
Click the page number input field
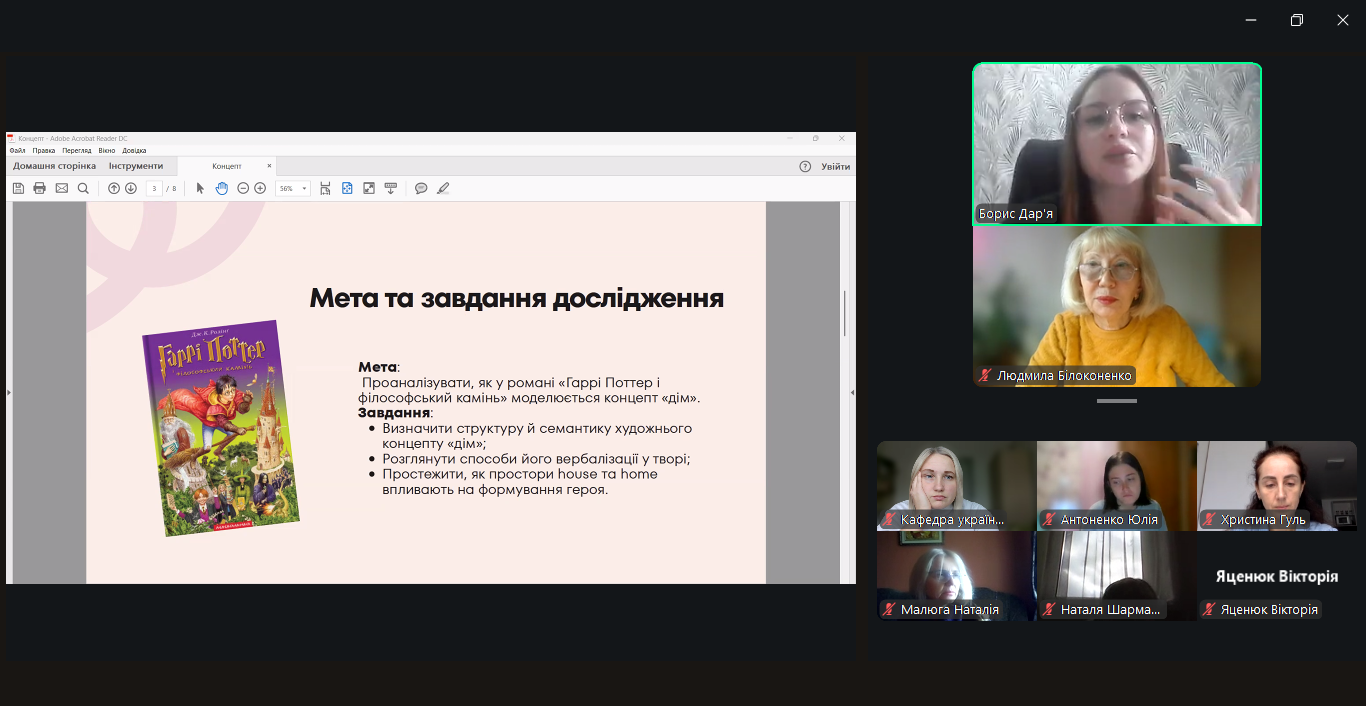[155, 188]
